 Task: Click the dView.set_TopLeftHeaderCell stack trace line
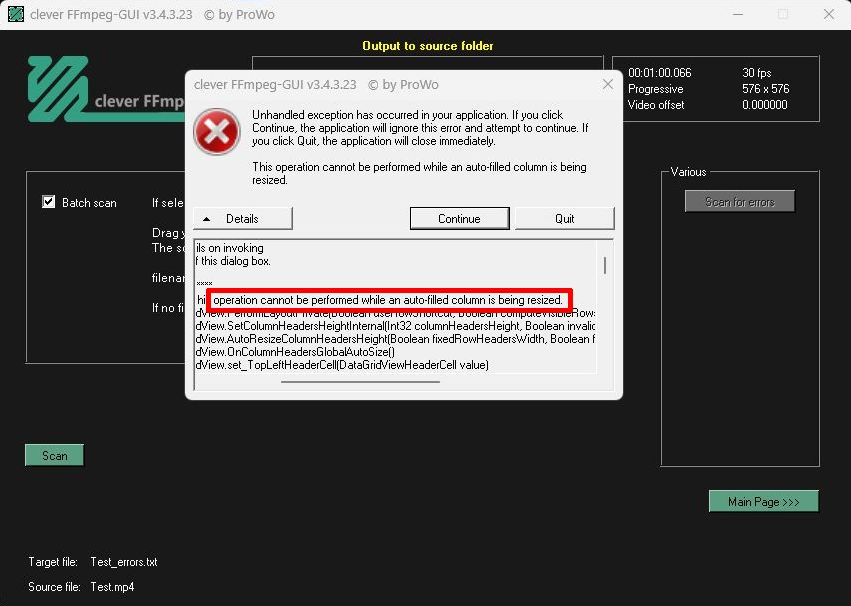point(342,365)
